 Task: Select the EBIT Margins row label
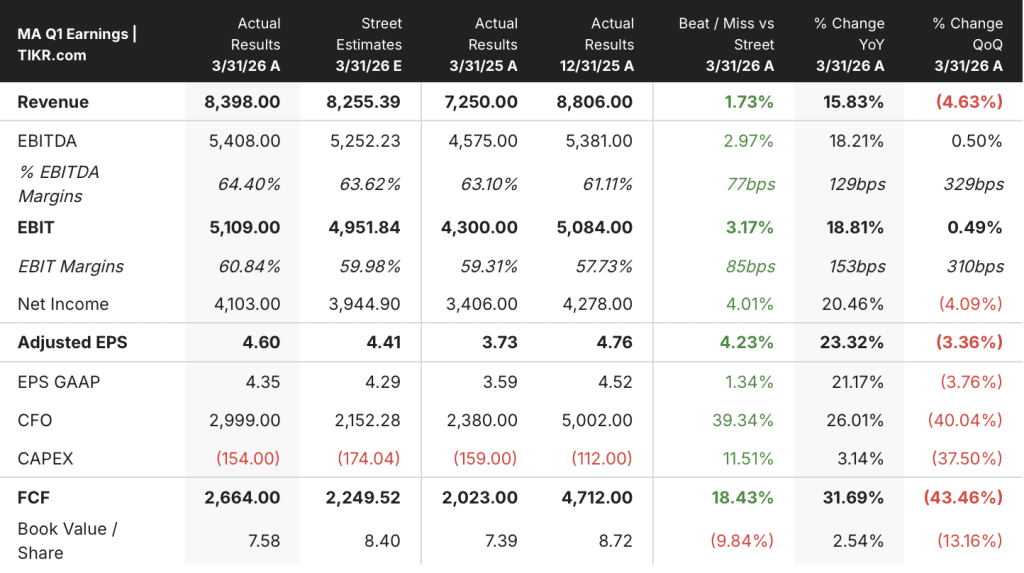(71, 267)
